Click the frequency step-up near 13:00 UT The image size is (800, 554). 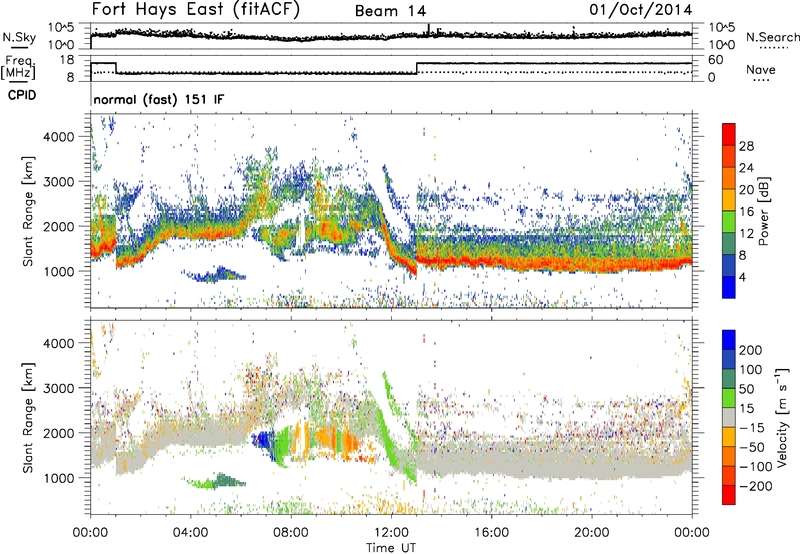[417, 68]
